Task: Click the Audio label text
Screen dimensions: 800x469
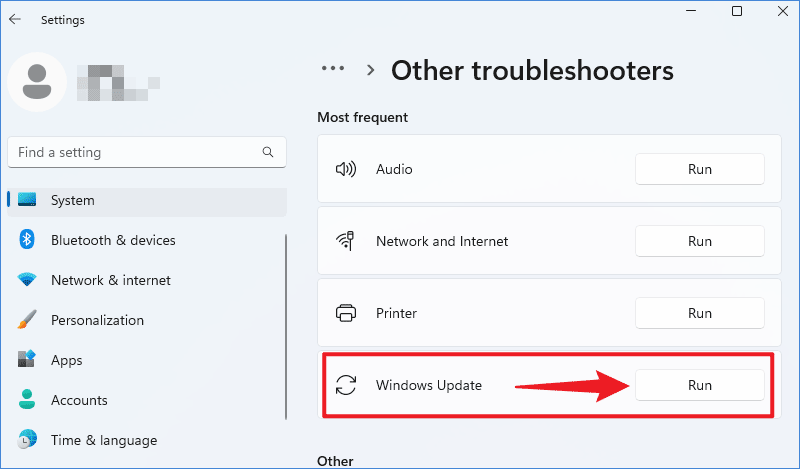Action: pyautogui.click(x=394, y=169)
